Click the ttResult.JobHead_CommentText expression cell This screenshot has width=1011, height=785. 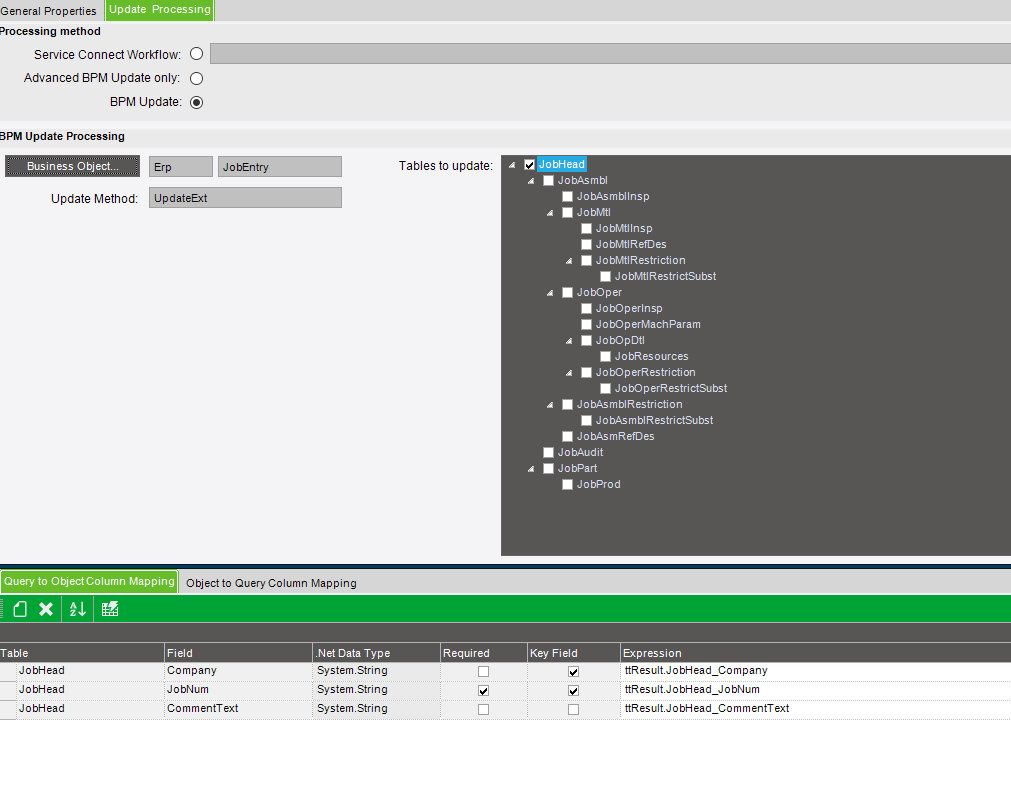(x=816, y=708)
